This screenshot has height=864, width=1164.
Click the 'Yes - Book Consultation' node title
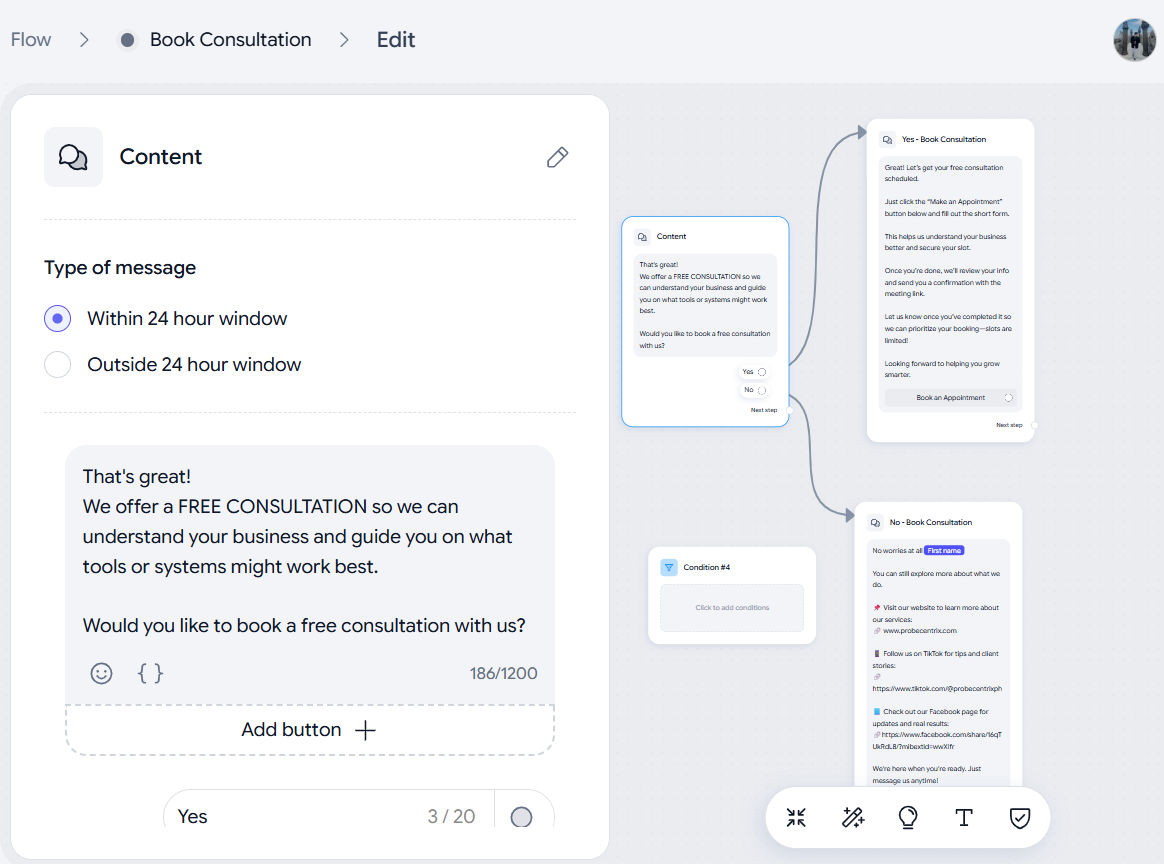(x=944, y=140)
